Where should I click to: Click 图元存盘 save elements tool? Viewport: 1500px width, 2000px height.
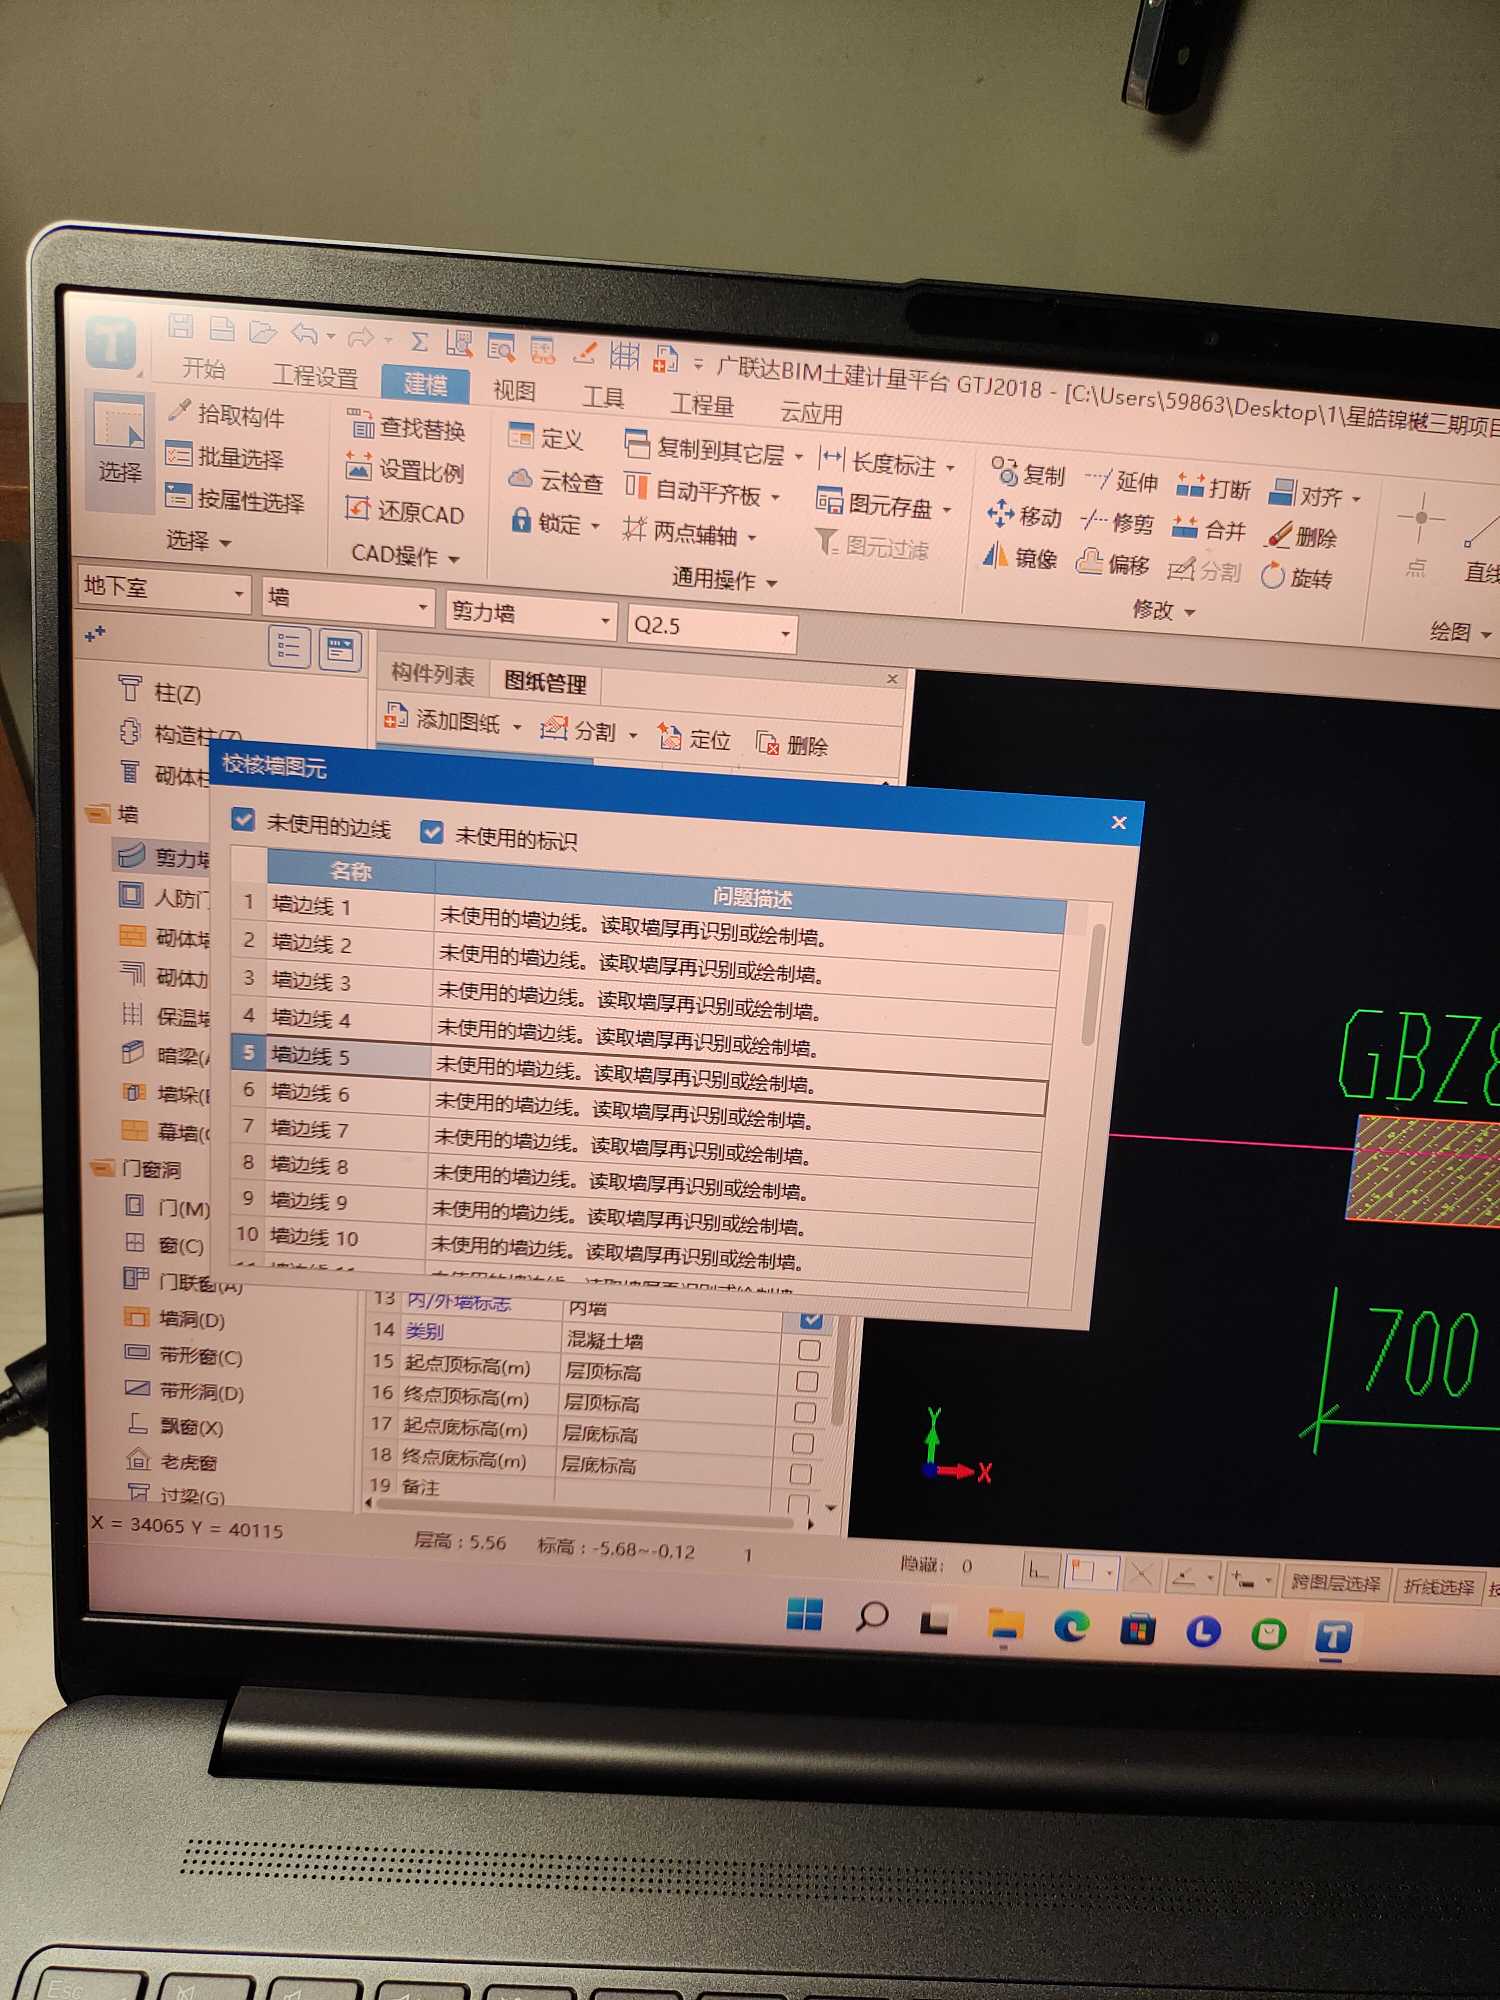click(x=883, y=505)
